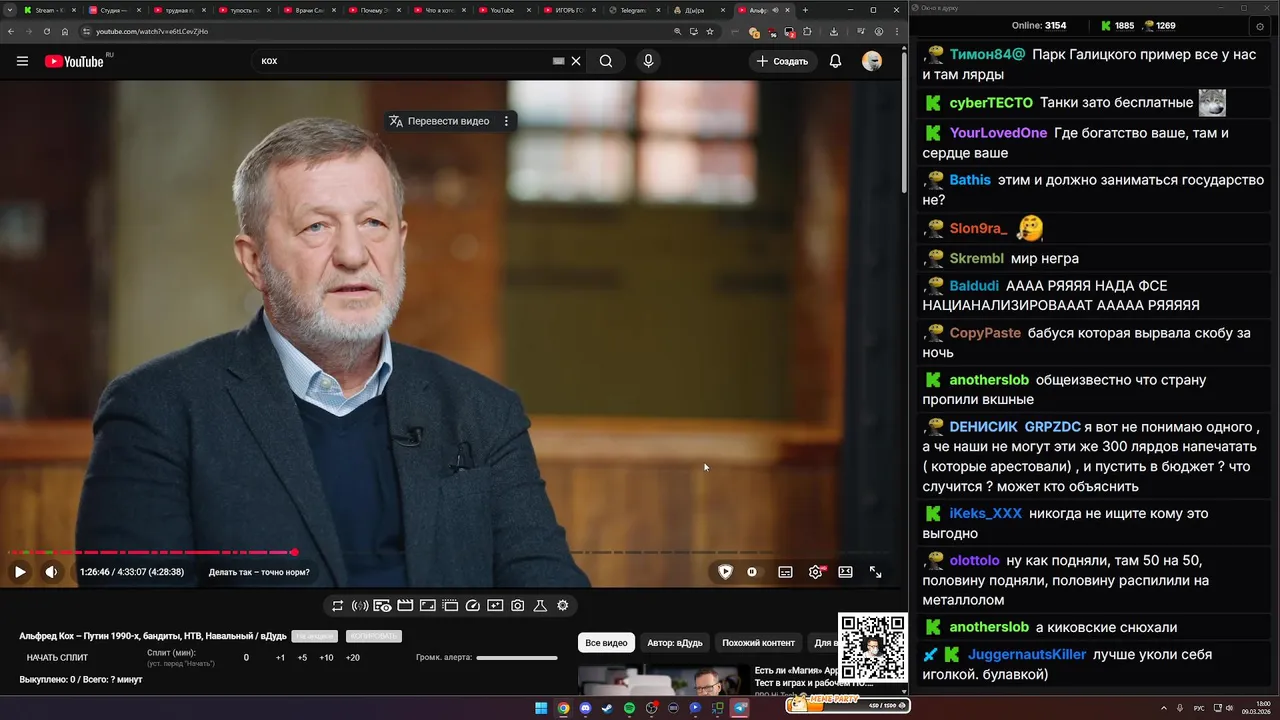Enter fullscreen mode
The image size is (1280, 720).
pos(875,572)
